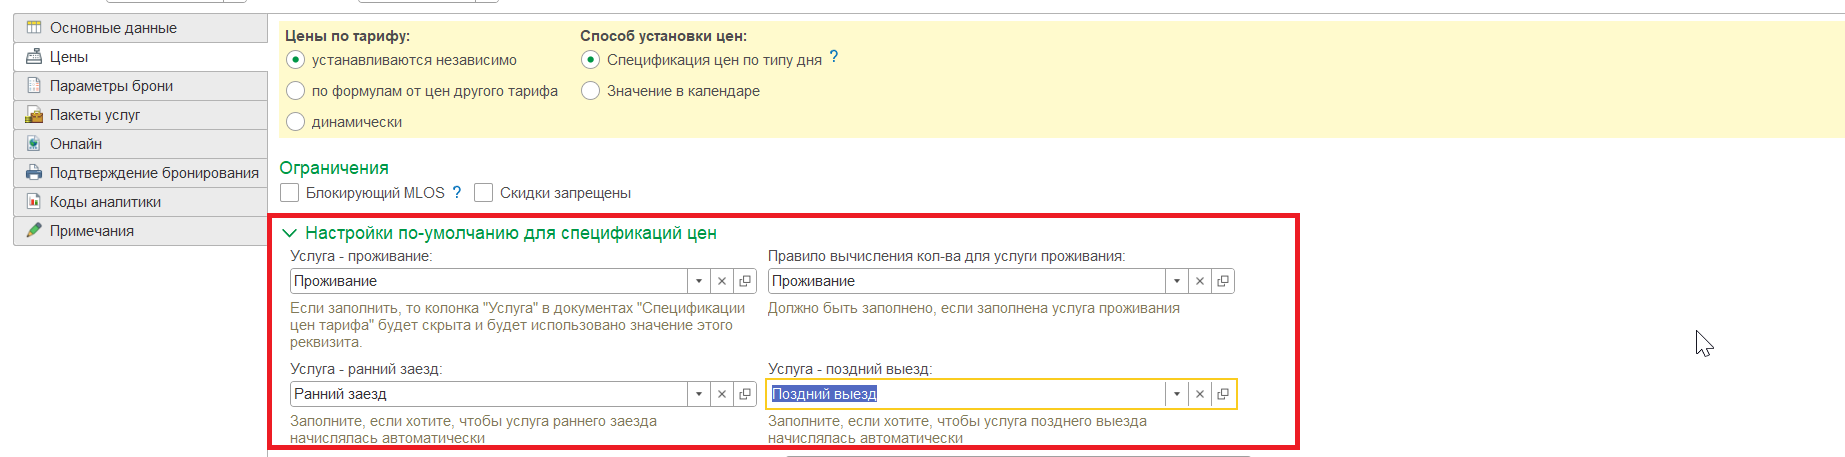The height and width of the screenshot is (457, 1845).
Task: Open dropdown of Услуга - ранний заезд
Action: coord(699,394)
